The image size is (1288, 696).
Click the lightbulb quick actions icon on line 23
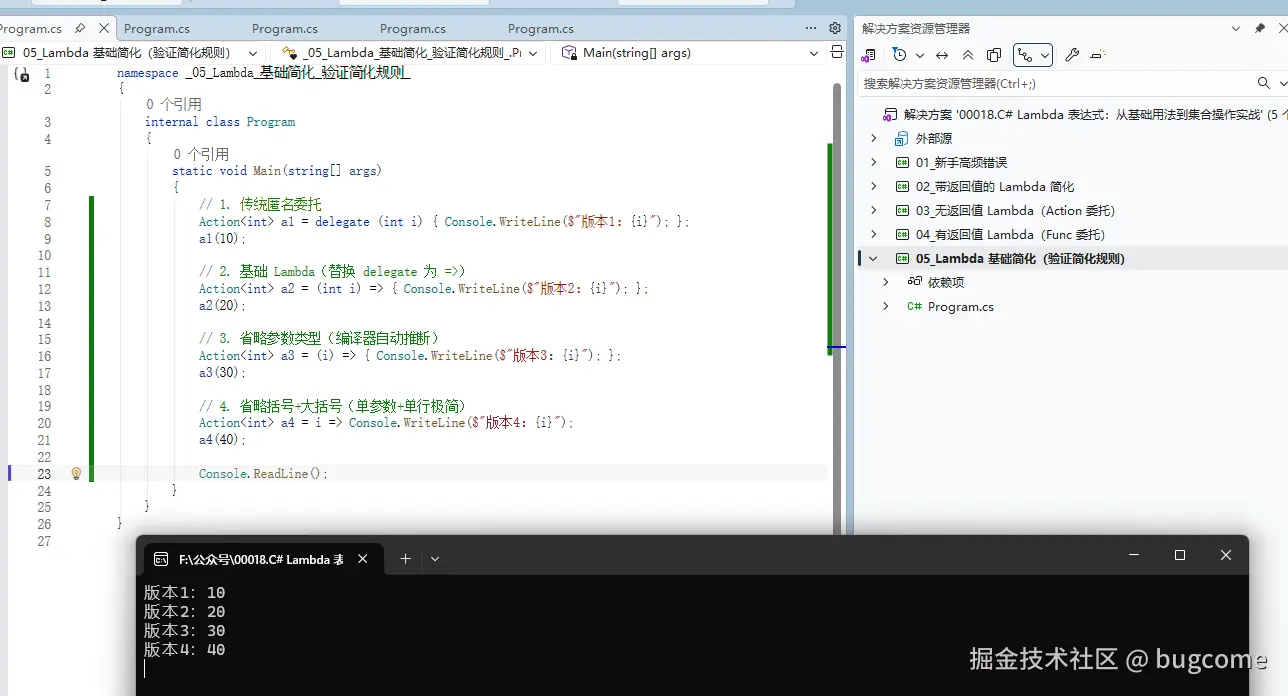click(76, 473)
